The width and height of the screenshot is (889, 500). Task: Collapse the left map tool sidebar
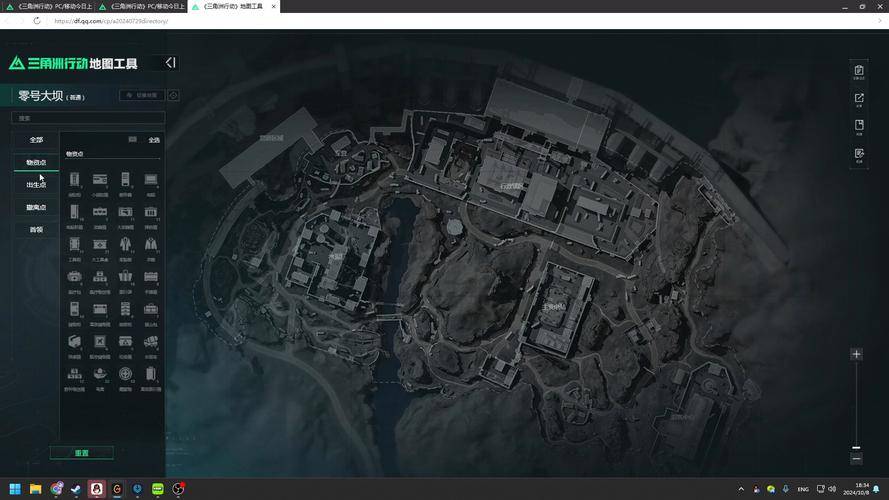click(171, 62)
